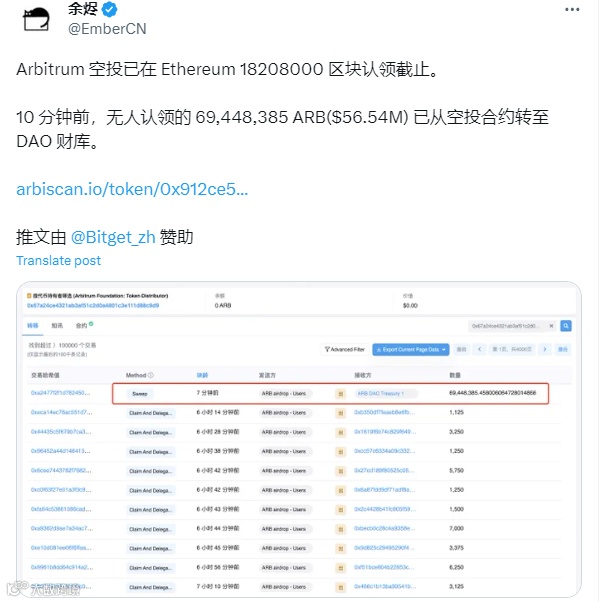Go to previous page with the left chevron
This screenshot has height=602, width=600.
479,349
